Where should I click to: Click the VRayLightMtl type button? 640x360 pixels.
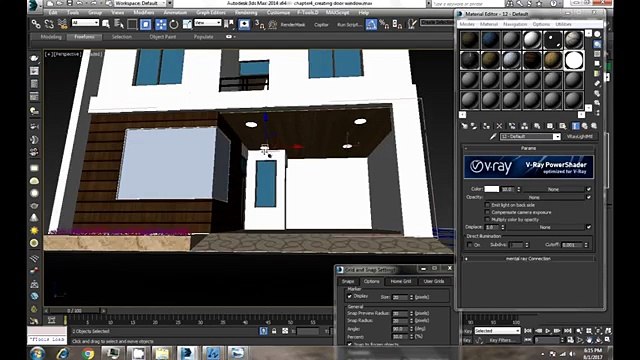[x=579, y=137]
